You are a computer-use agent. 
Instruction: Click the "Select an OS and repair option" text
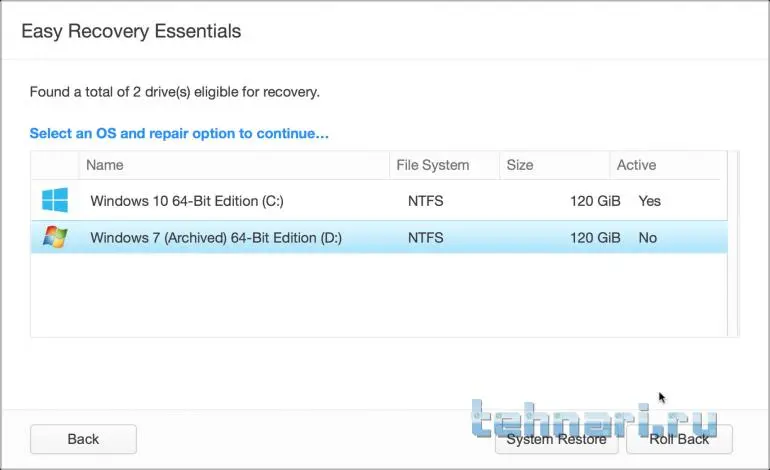pos(179,133)
